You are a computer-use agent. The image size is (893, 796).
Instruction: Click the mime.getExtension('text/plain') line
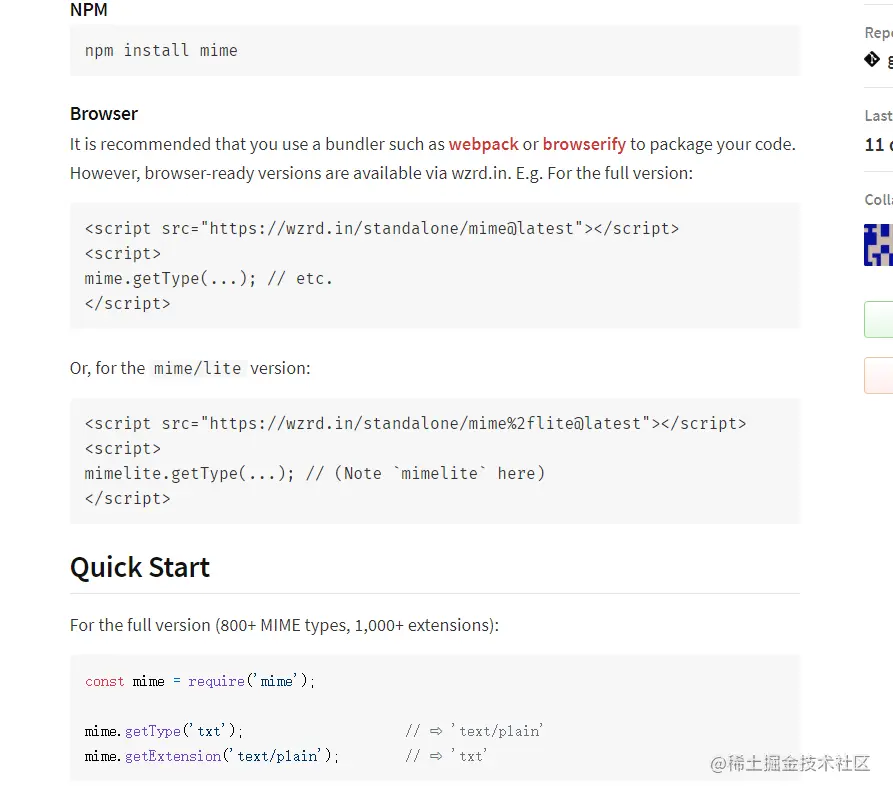[212, 756]
